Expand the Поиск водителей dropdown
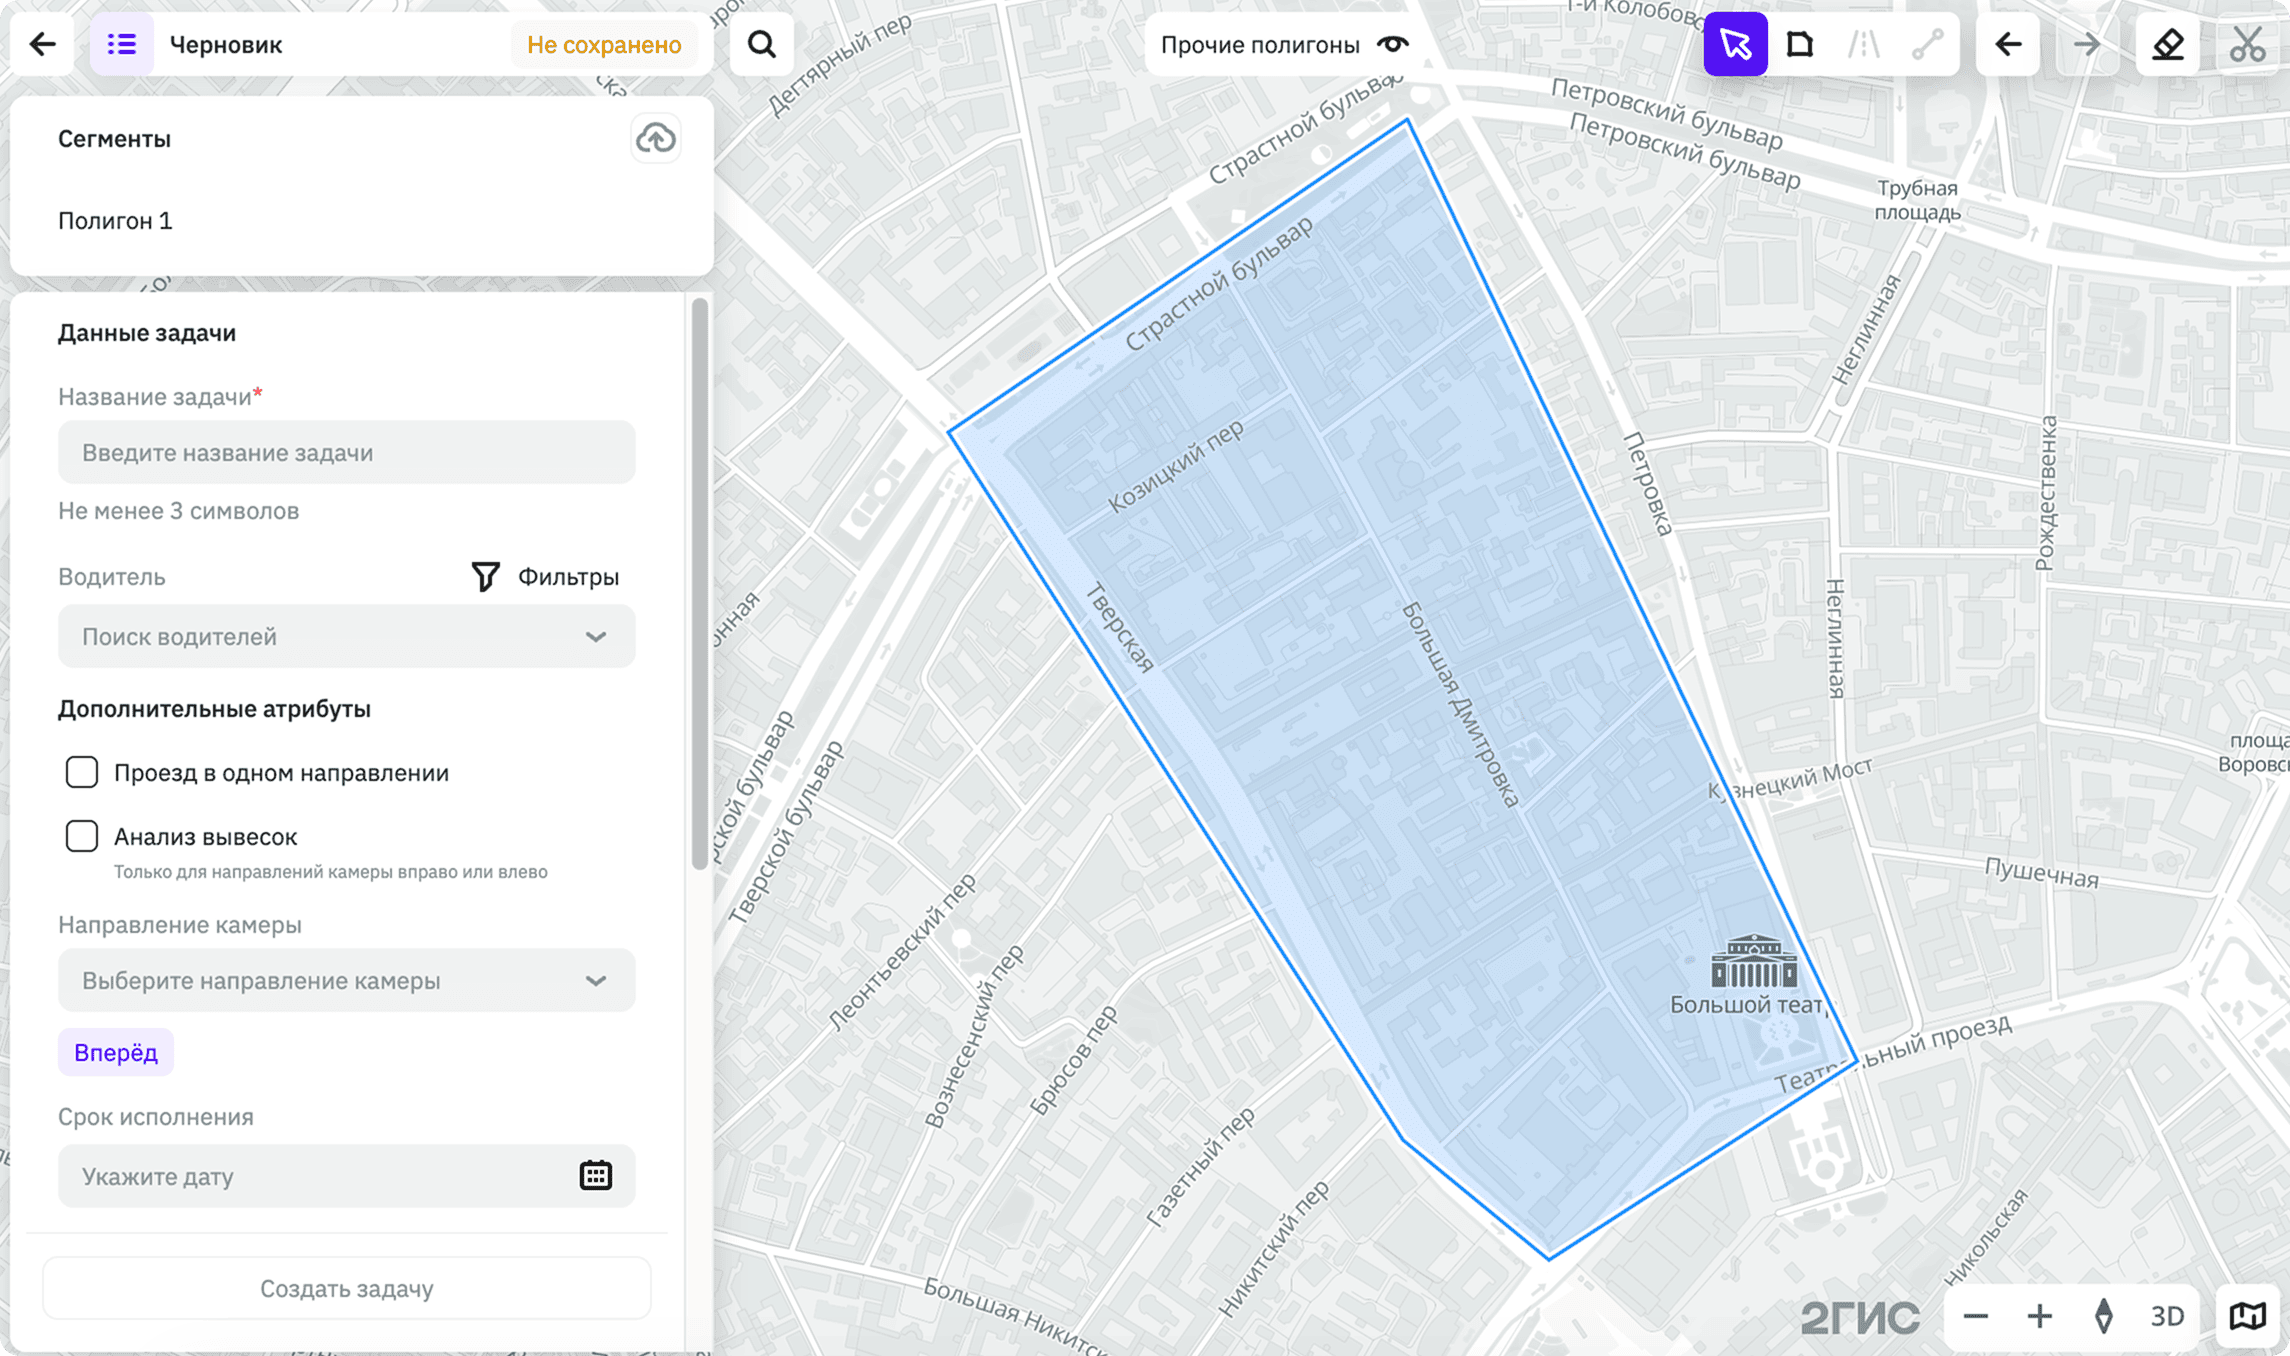 tap(346, 636)
